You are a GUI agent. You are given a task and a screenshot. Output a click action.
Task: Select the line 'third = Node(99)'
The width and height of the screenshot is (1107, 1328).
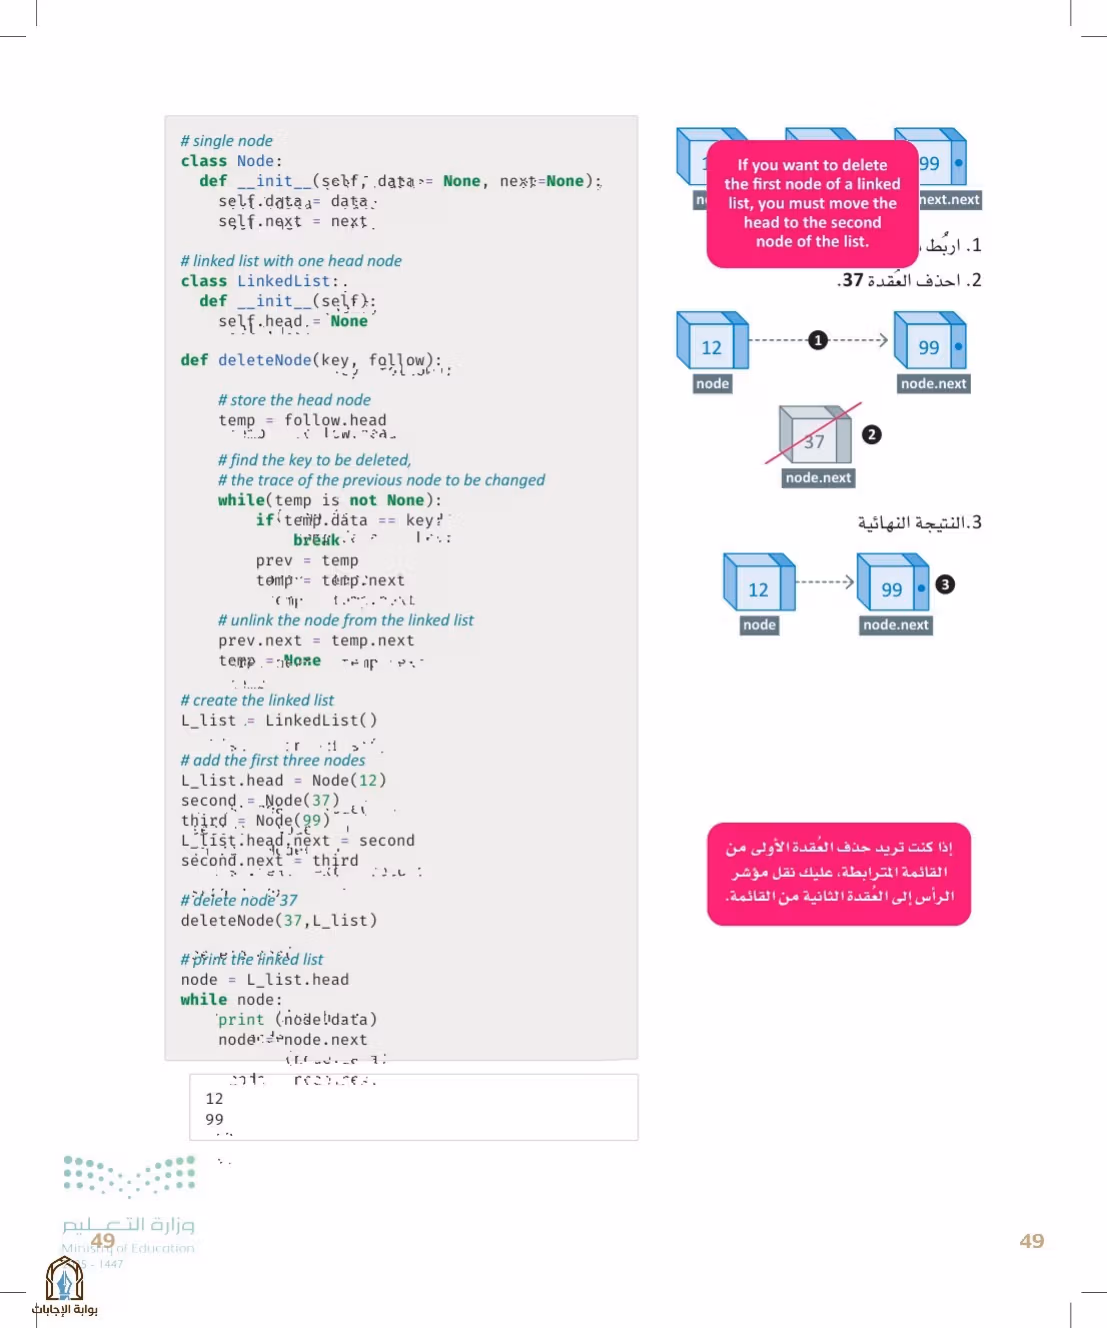point(255,820)
